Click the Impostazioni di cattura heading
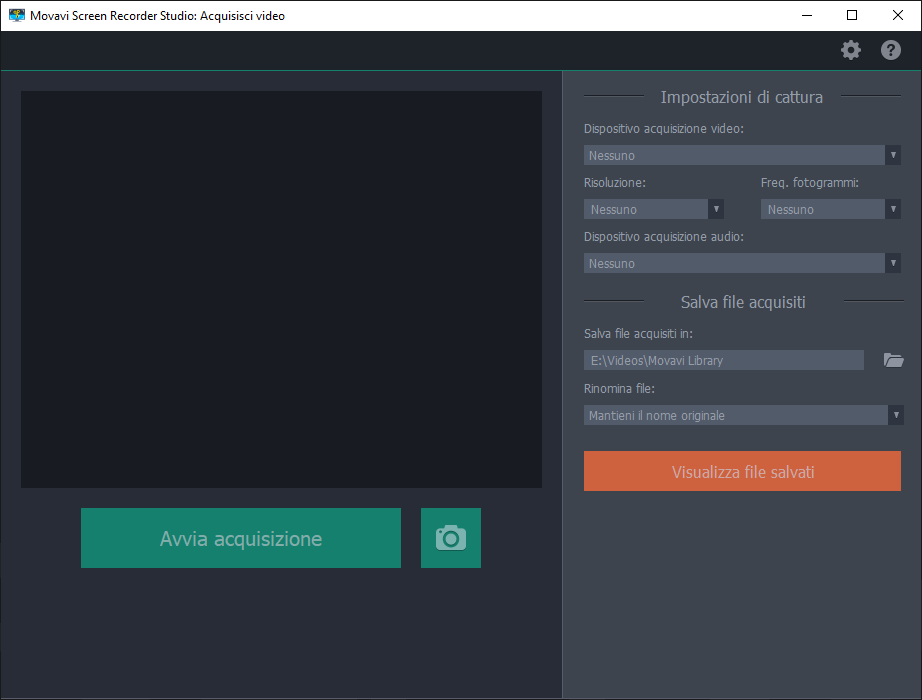The width and height of the screenshot is (922, 700). pos(742,97)
